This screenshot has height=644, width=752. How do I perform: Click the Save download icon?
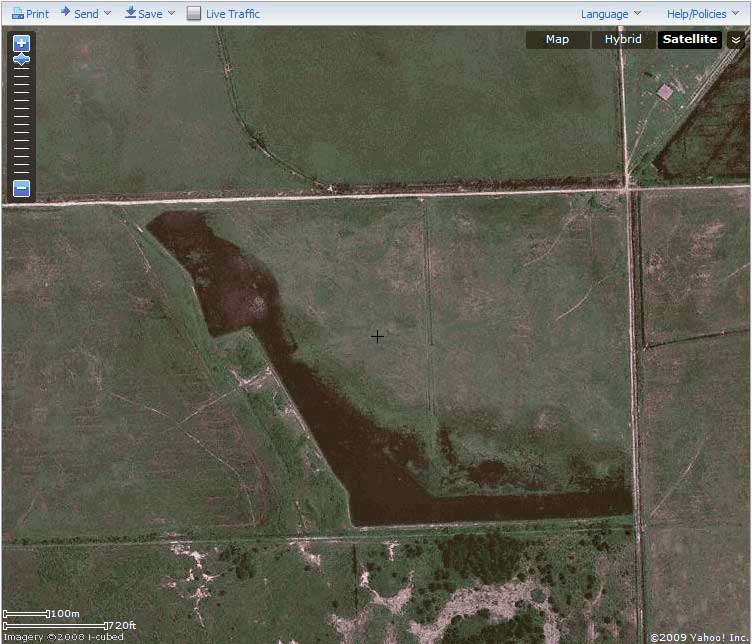point(130,12)
